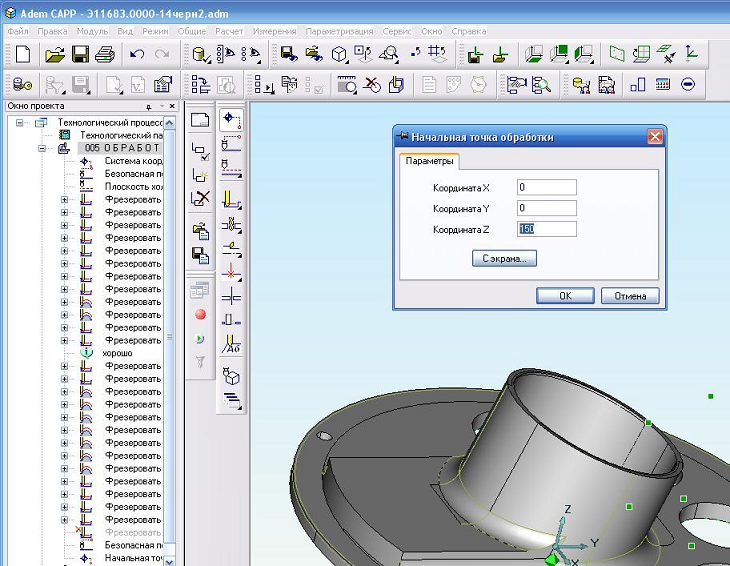Open file using the folder icon
The image size is (730, 566).
point(54,54)
